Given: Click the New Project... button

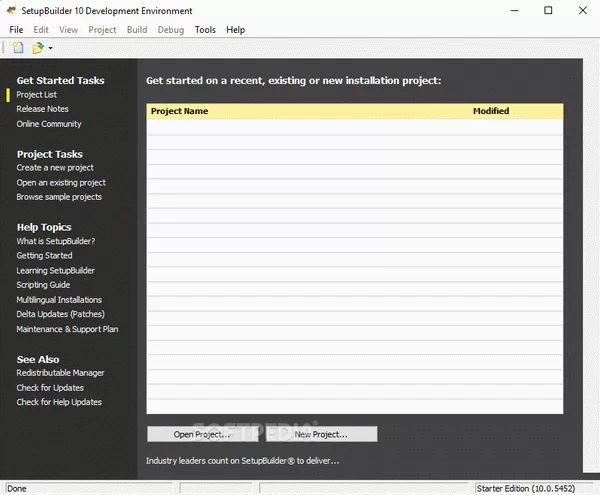Looking at the screenshot, I should [321, 434].
